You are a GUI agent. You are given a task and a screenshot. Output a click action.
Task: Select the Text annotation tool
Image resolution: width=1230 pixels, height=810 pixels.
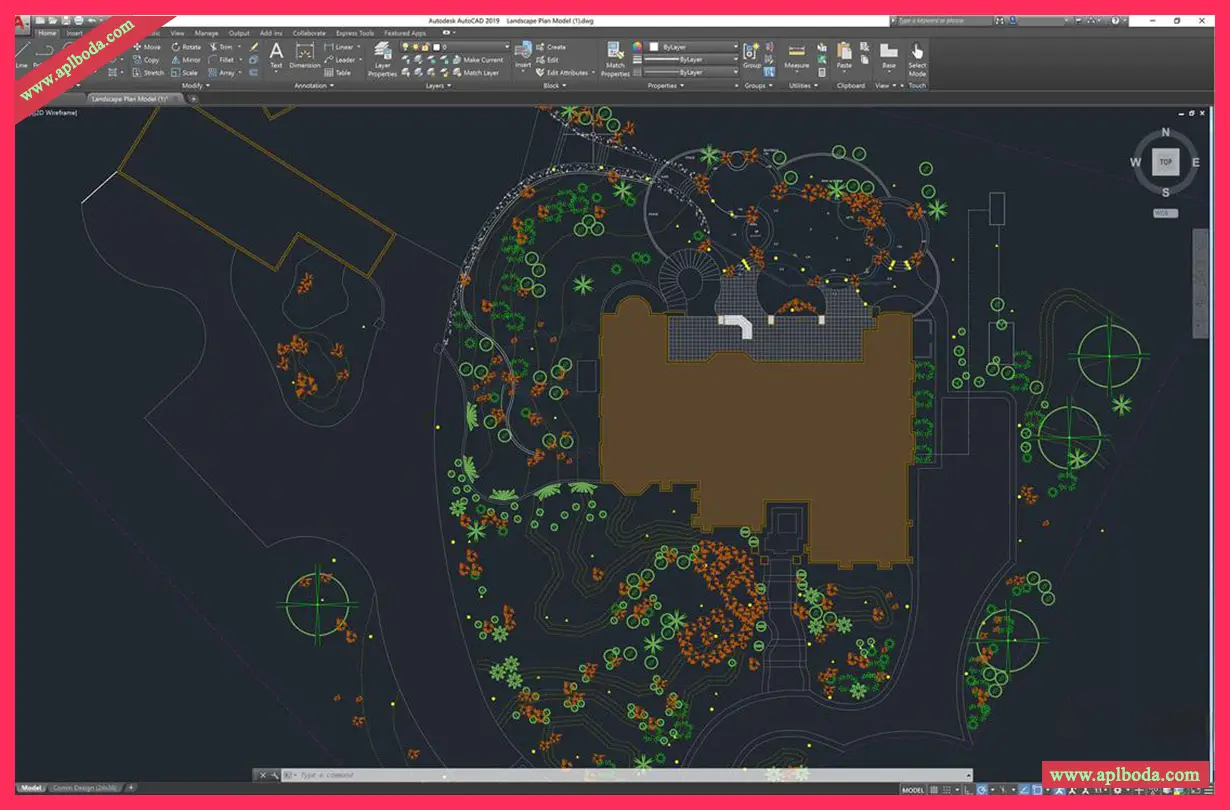276,52
